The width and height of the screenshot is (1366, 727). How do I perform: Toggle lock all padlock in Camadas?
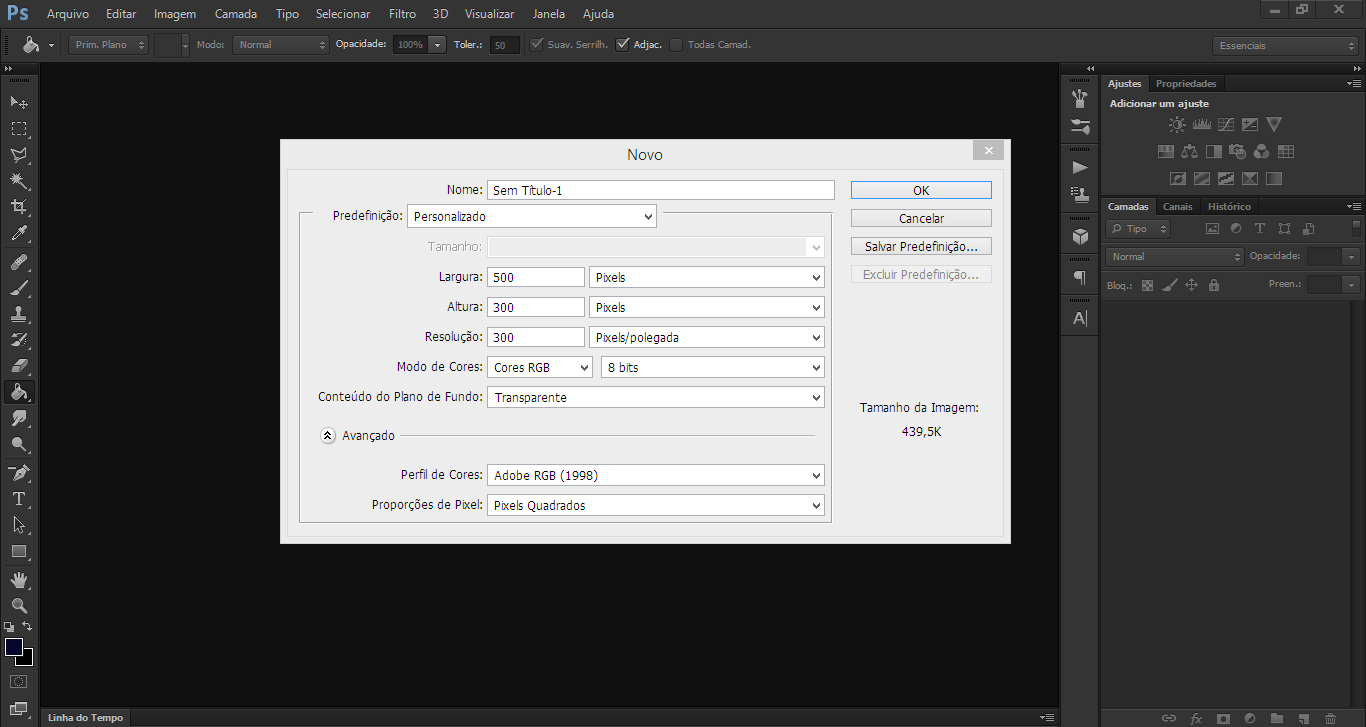1213,285
